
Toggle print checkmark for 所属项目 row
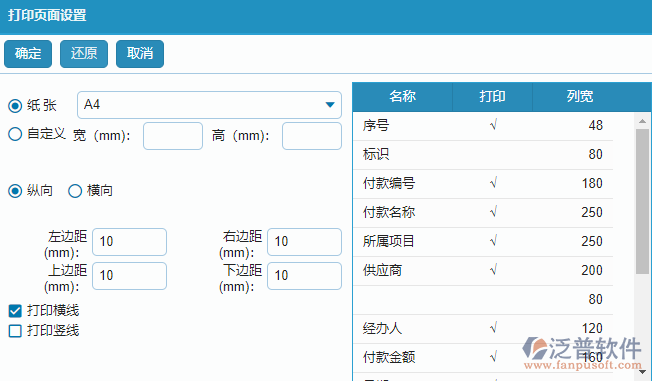coord(493,241)
